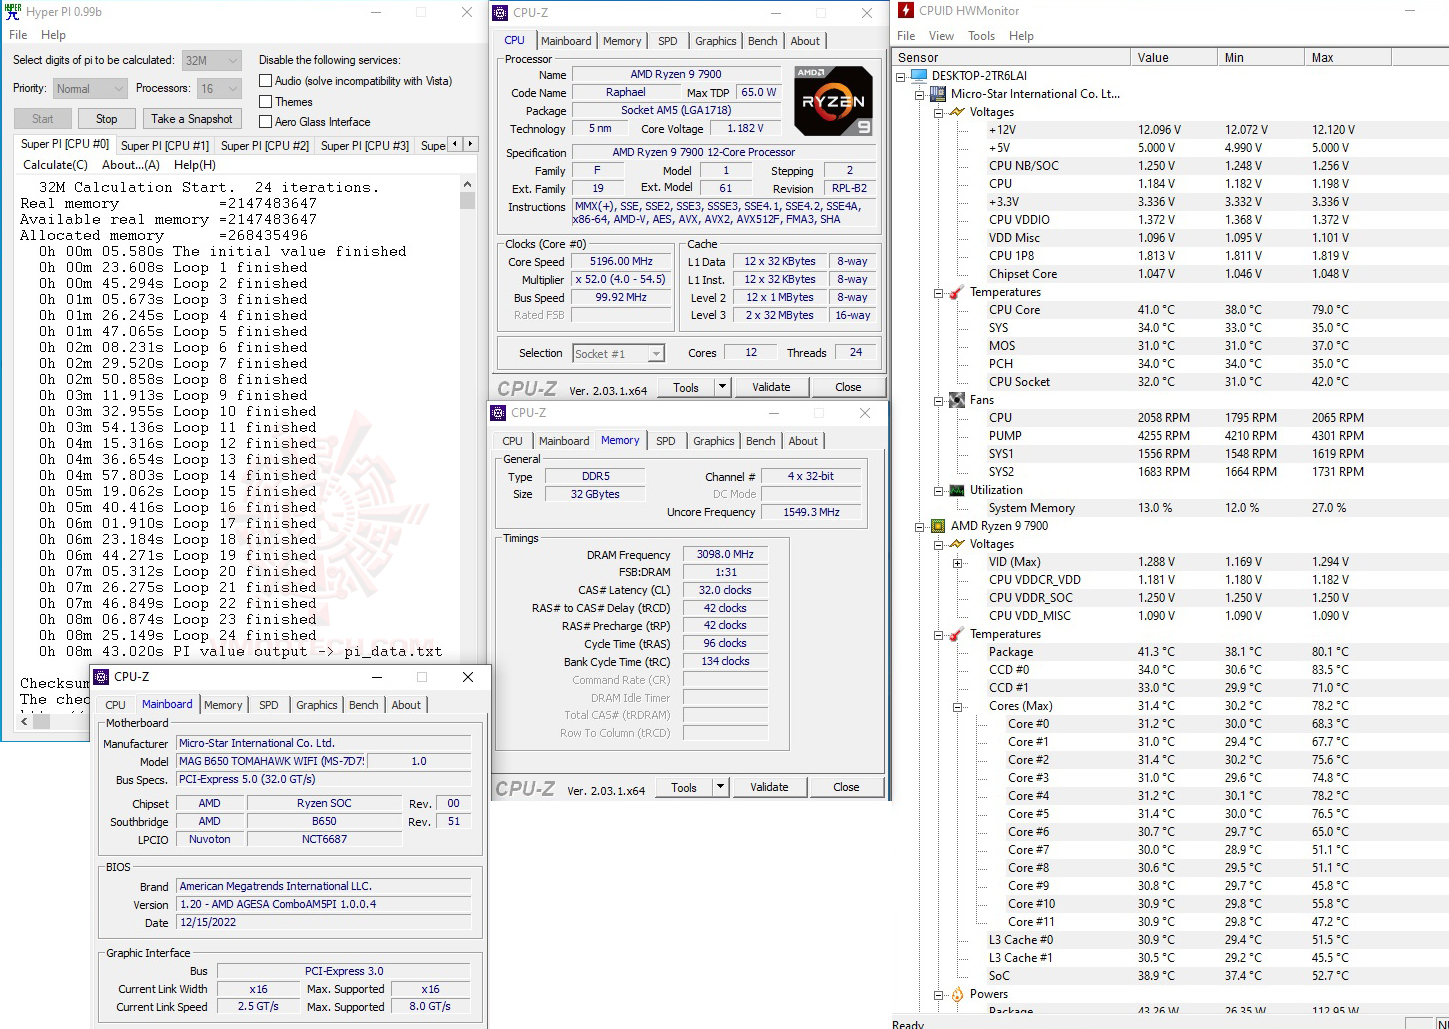Open the Tools dropdown arrow in CPU-Z Memory window
1449x1029 pixels.
coord(719,787)
